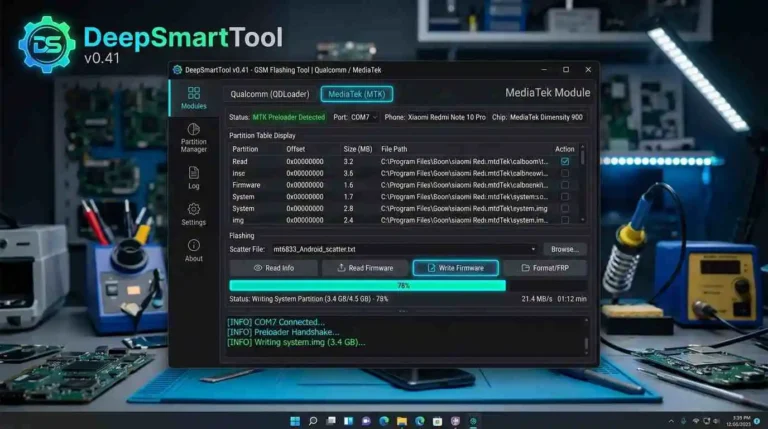768x429 pixels.
Task: Open the Partition Manager sidebar icon
Action: click(x=193, y=138)
